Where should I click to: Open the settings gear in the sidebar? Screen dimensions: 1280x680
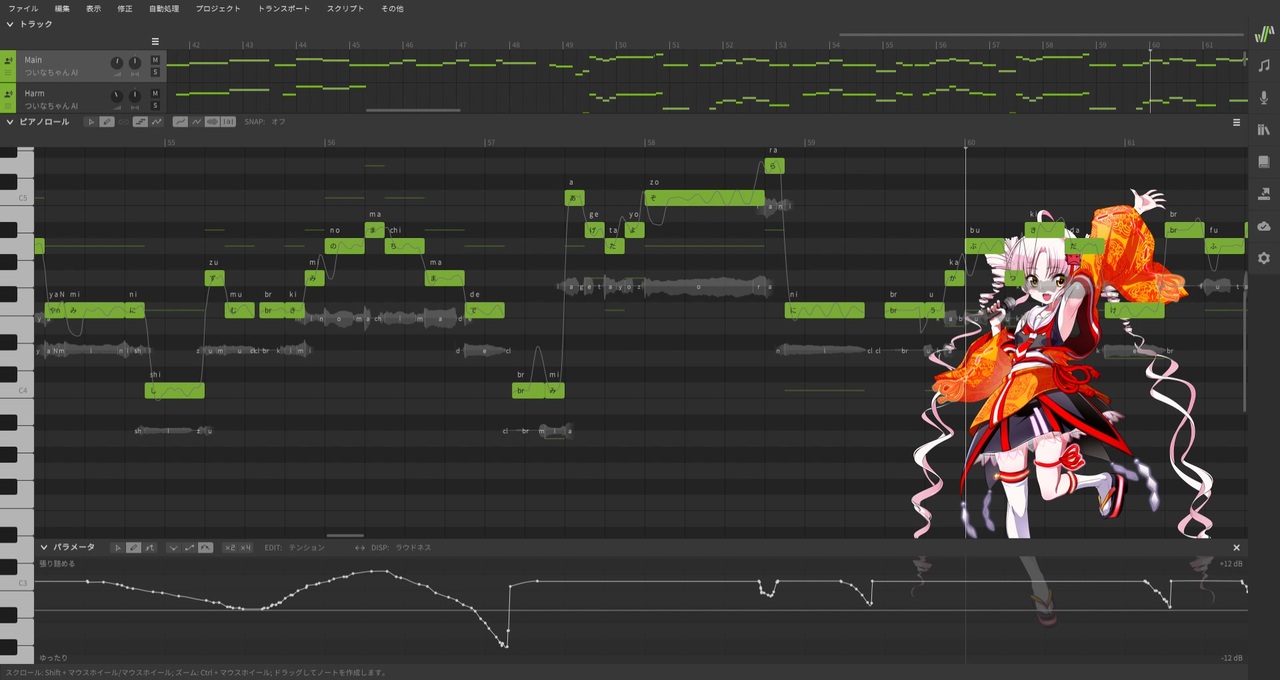coord(1264,258)
